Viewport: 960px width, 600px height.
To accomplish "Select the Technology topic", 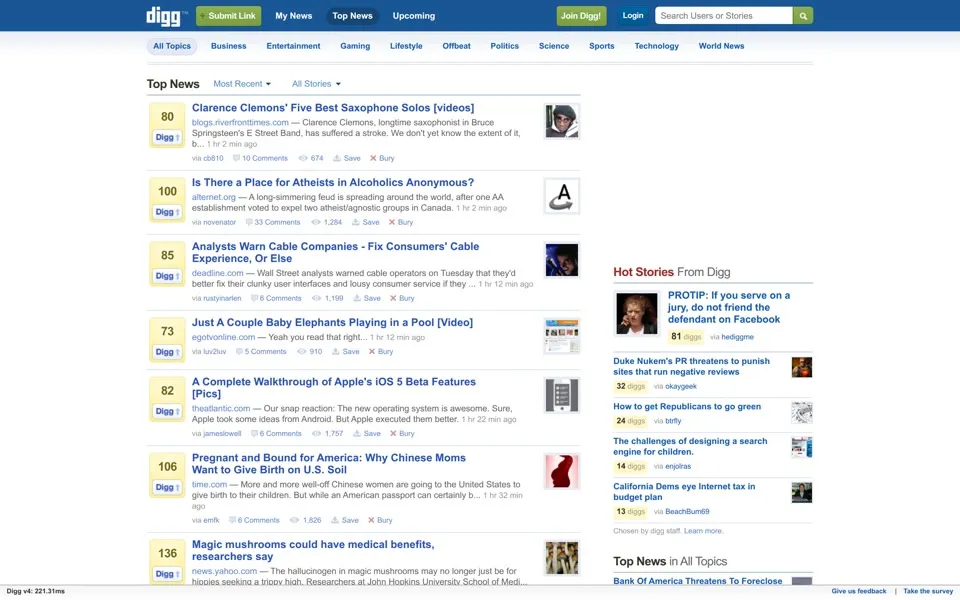I will click(x=656, y=46).
